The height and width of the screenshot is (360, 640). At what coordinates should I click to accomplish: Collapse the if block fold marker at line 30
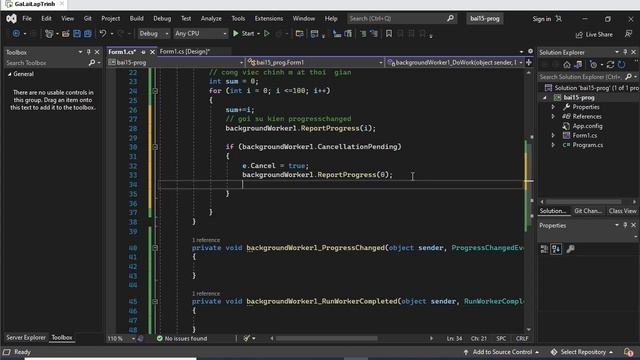click(155, 147)
